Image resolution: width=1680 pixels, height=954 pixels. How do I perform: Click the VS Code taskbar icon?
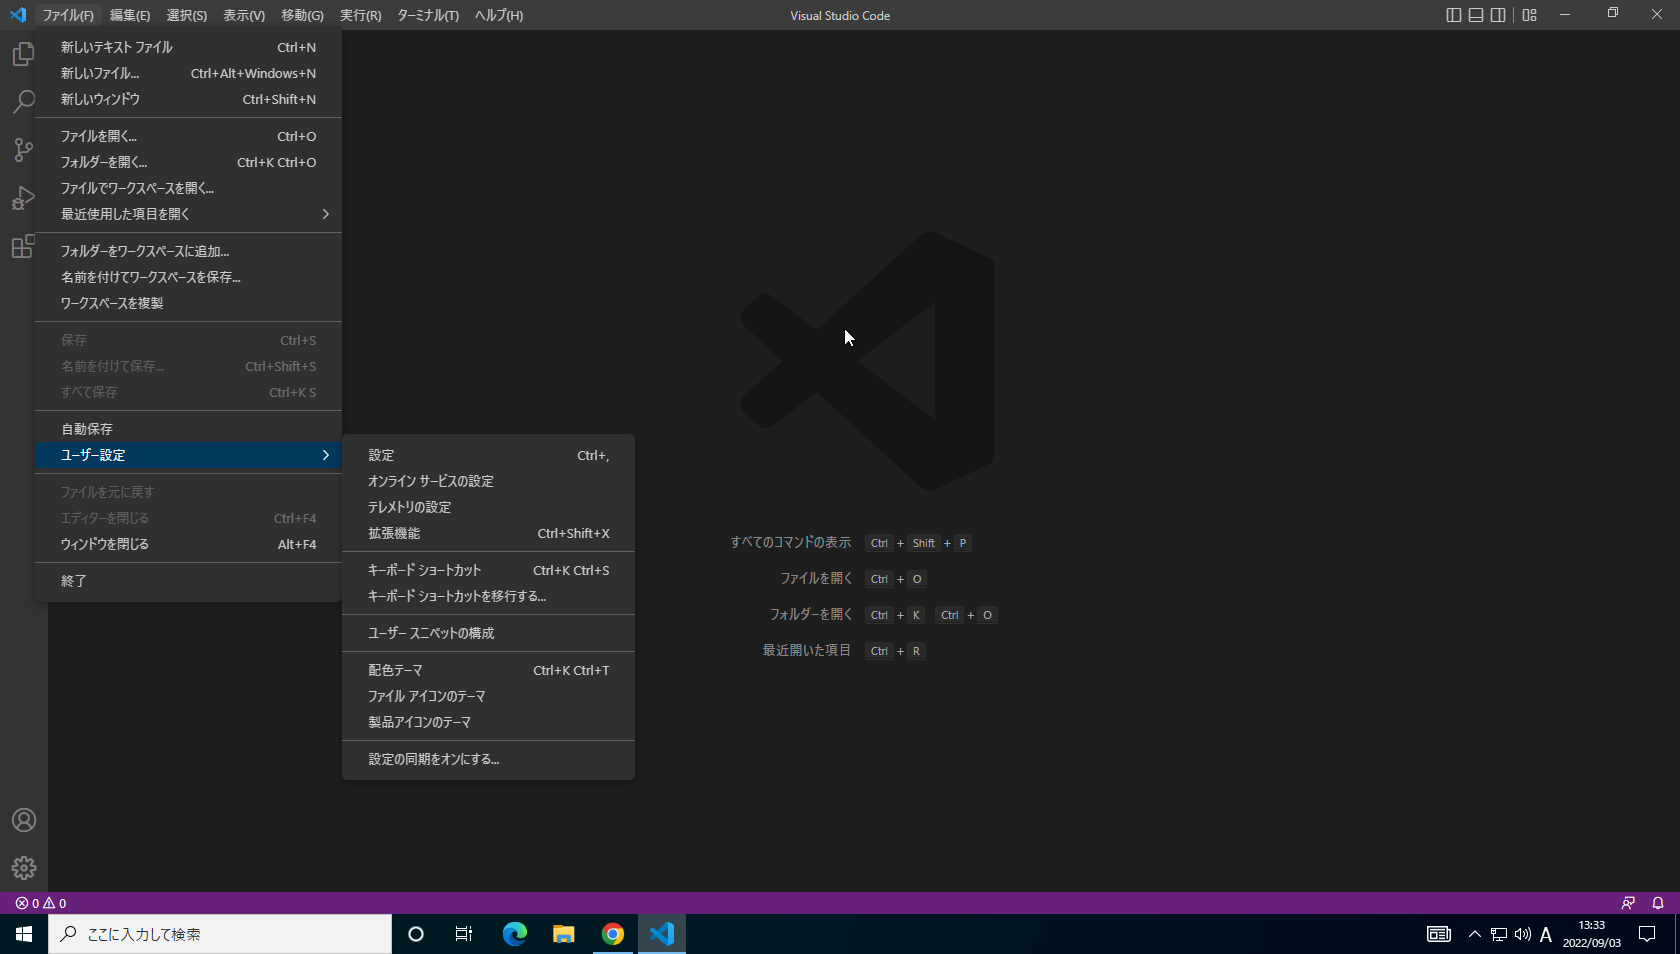tap(662, 934)
